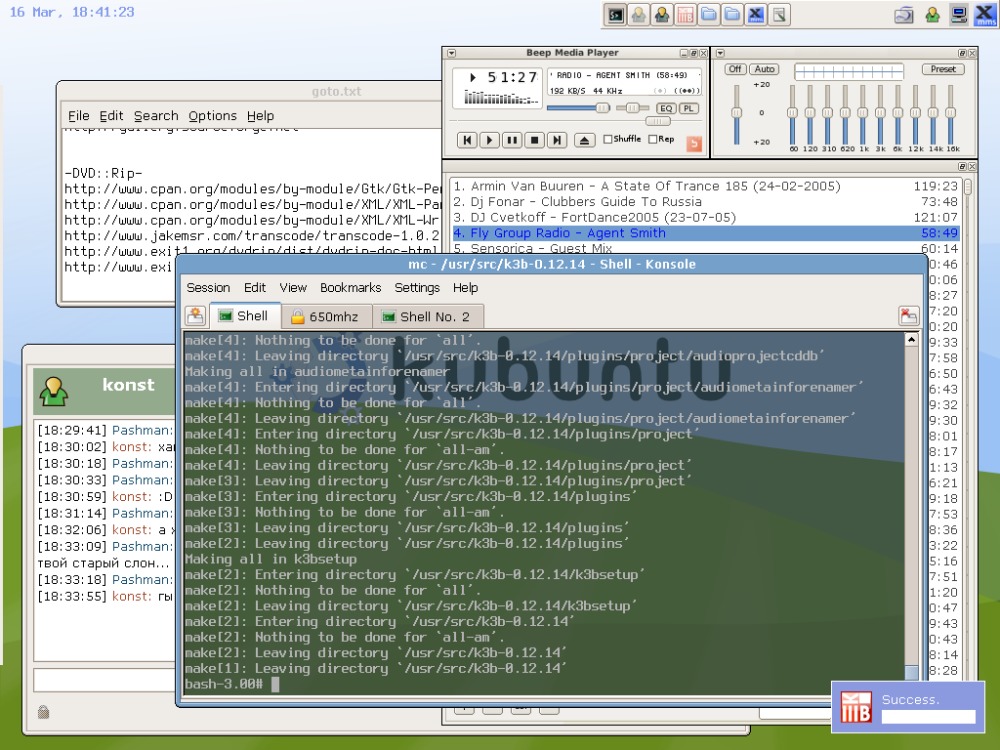Open Konsole View menu
The image size is (1000, 750).
coord(293,288)
